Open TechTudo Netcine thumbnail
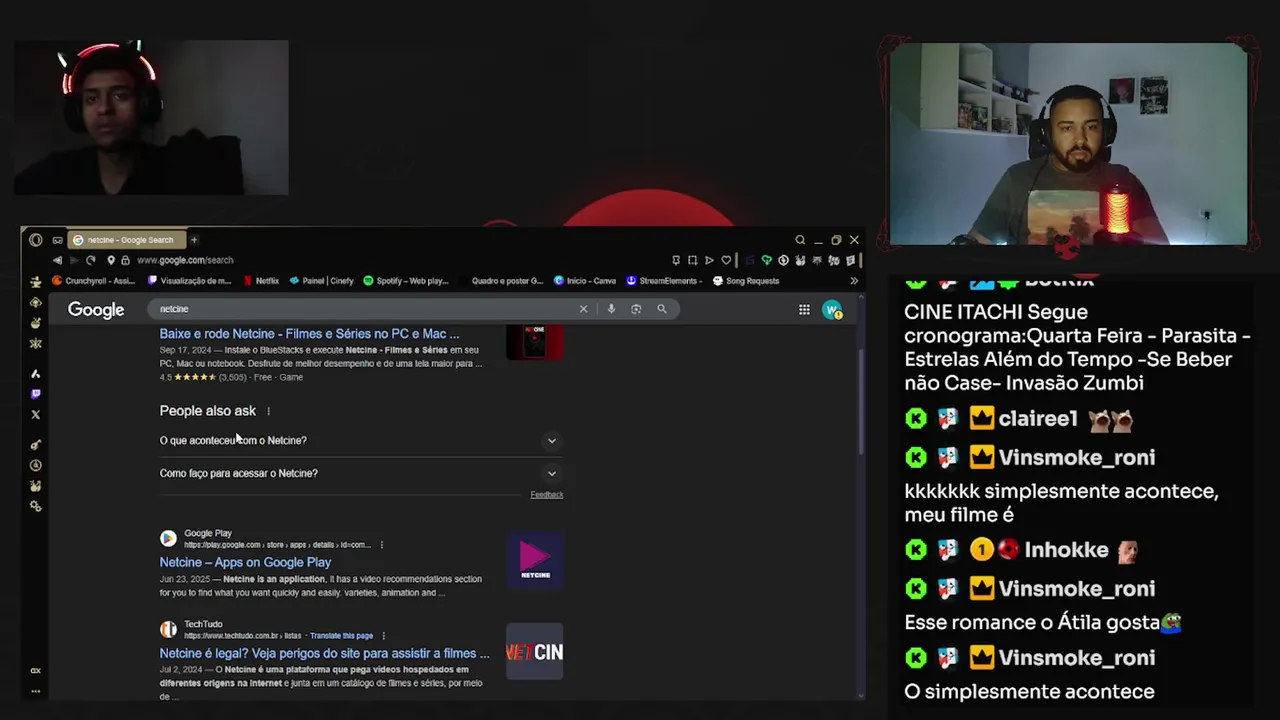 click(x=535, y=652)
